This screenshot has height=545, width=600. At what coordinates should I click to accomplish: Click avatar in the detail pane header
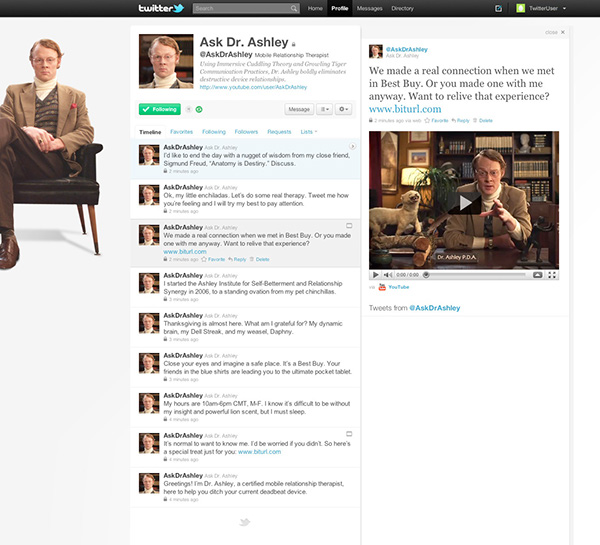pos(376,51)
